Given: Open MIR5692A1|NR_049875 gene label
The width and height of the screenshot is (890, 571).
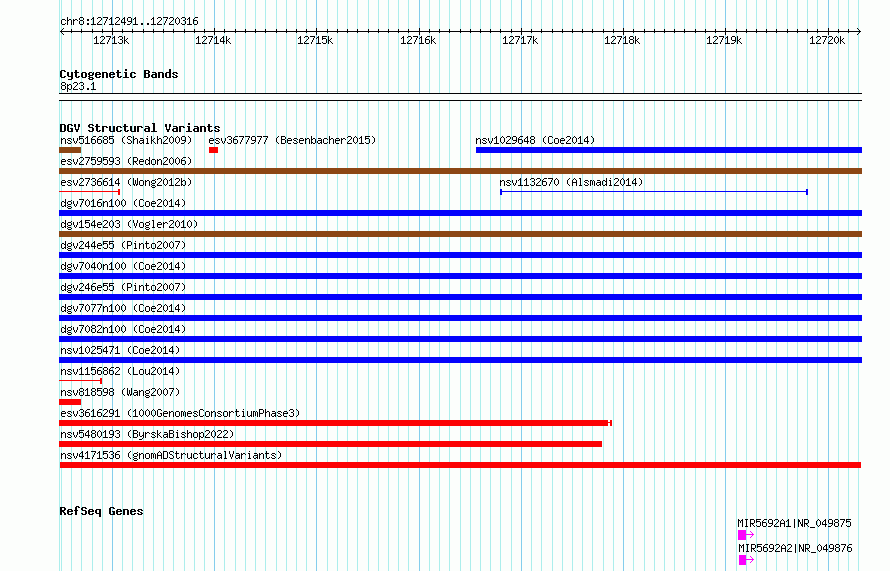Looking at the screenshot, I should [x=795, y=523].
